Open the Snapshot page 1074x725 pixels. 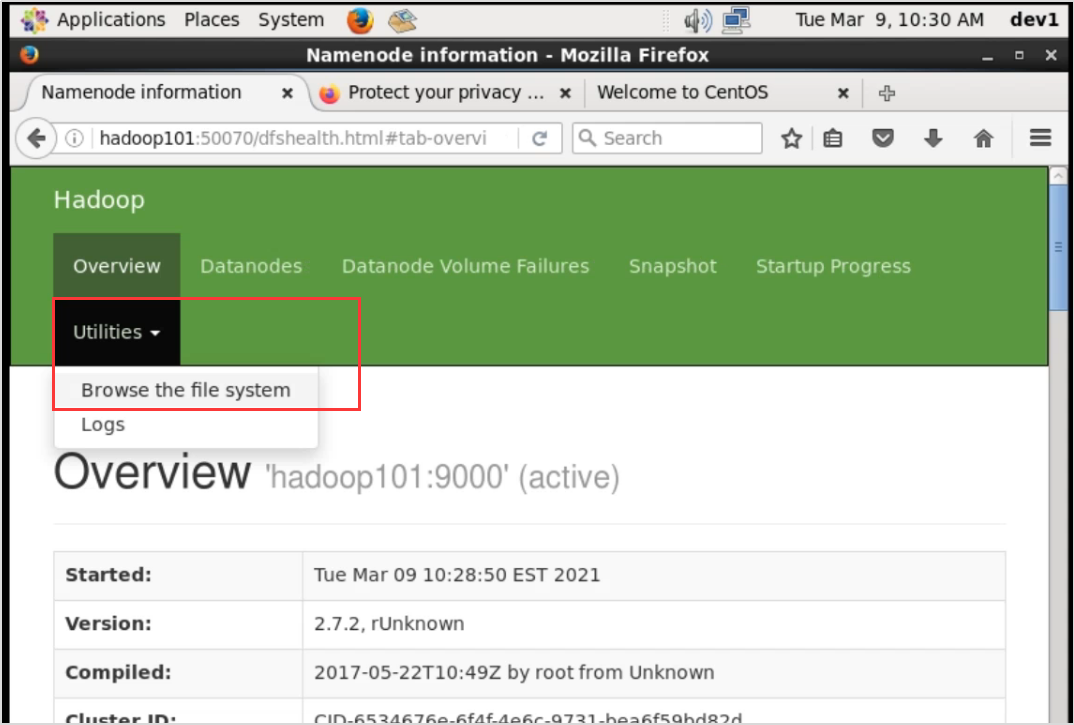[673, 266]
